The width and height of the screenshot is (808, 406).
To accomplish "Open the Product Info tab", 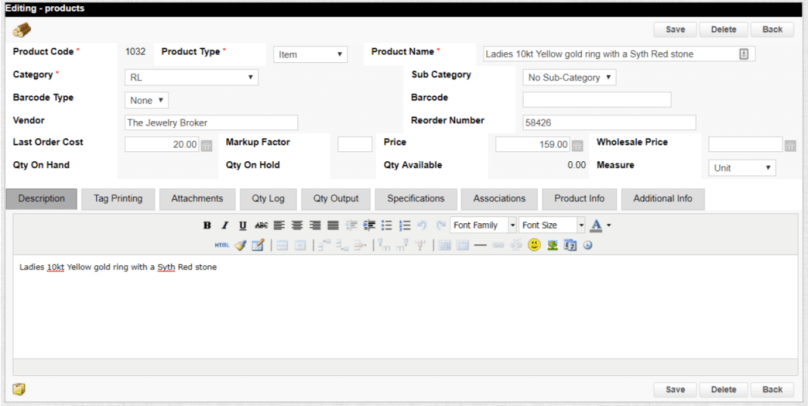I will click(580, 199).
